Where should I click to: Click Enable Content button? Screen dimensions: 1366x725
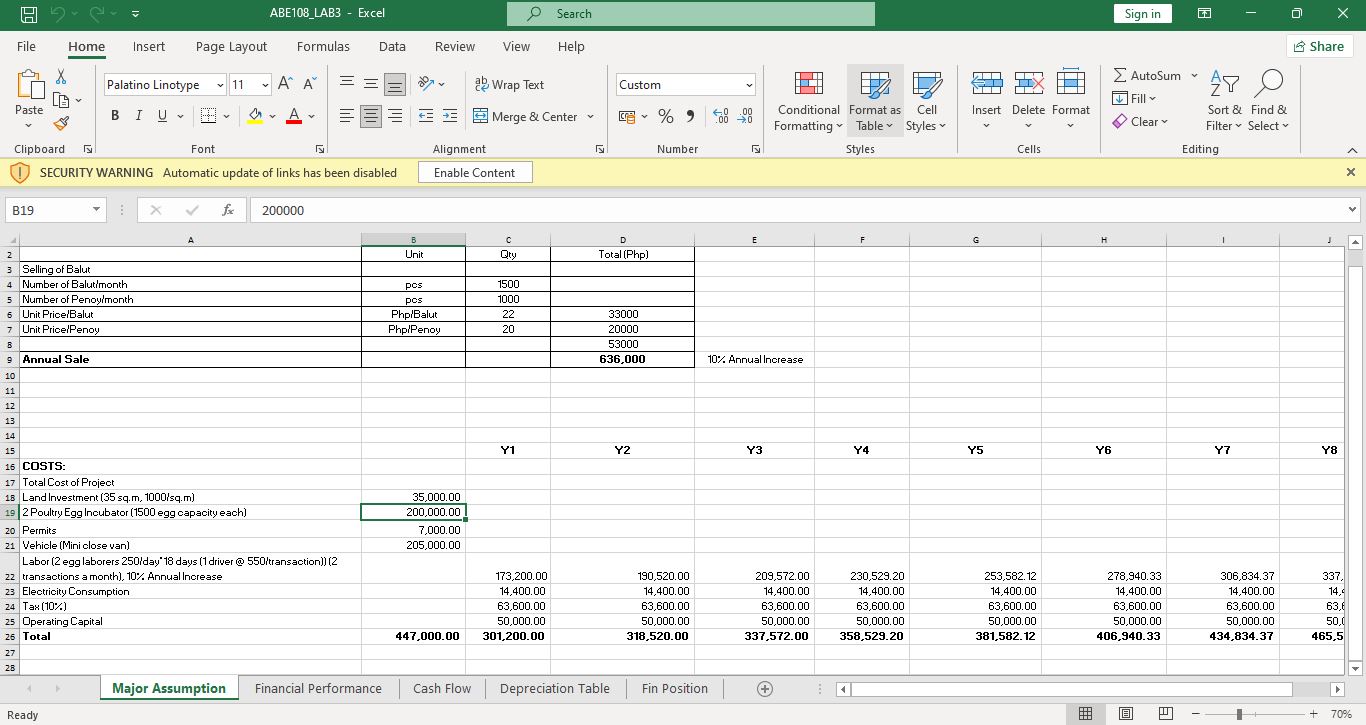(x=475, y=173)
